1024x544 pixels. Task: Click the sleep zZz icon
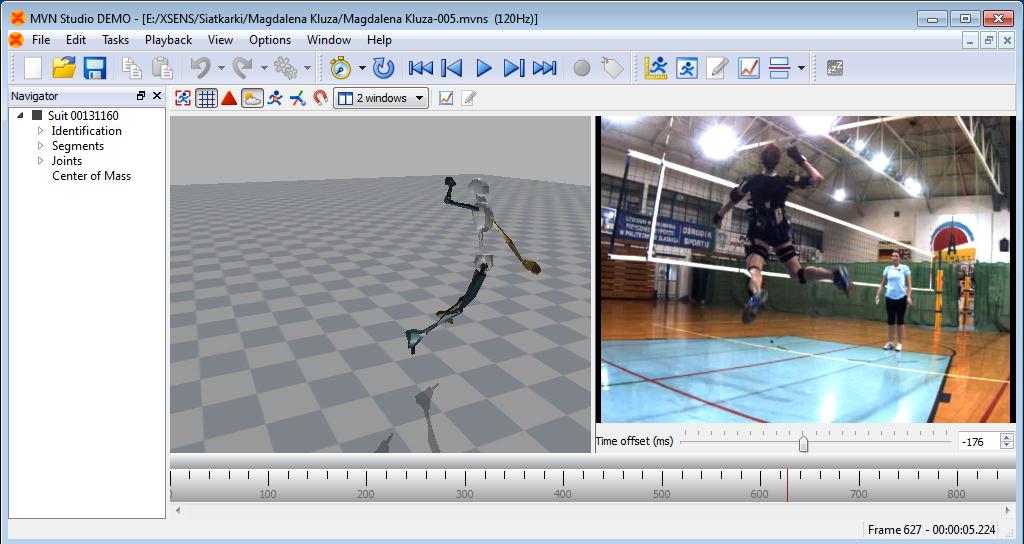[x=835, y=67]
